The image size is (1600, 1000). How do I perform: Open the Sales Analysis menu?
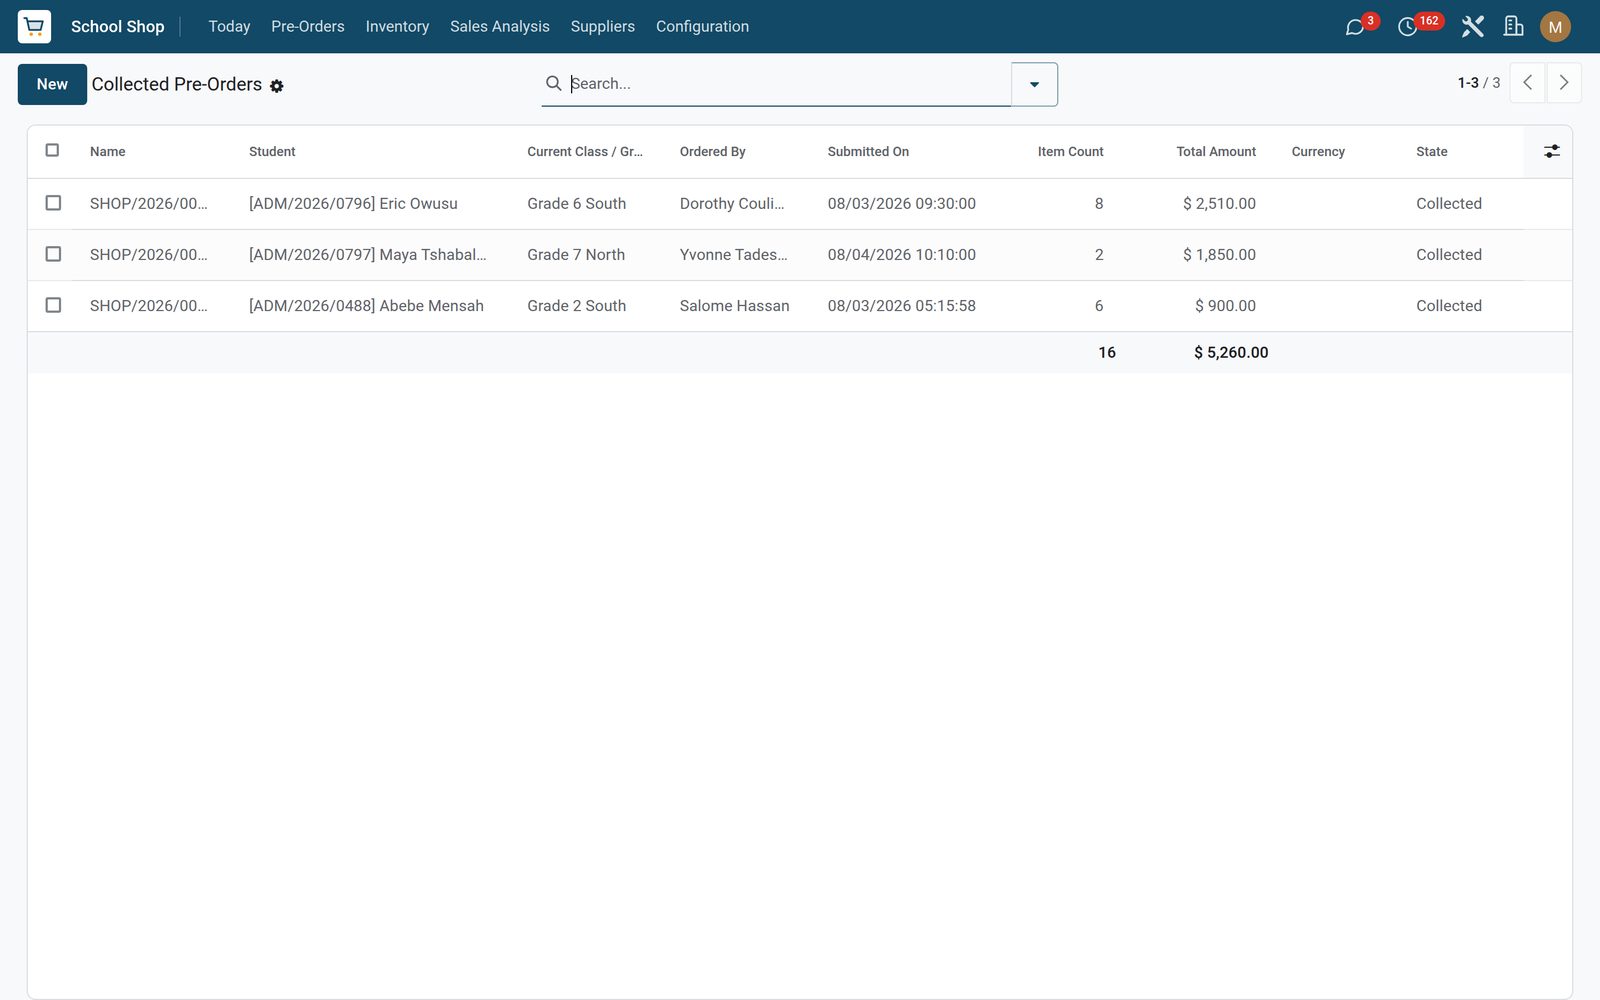500,27
